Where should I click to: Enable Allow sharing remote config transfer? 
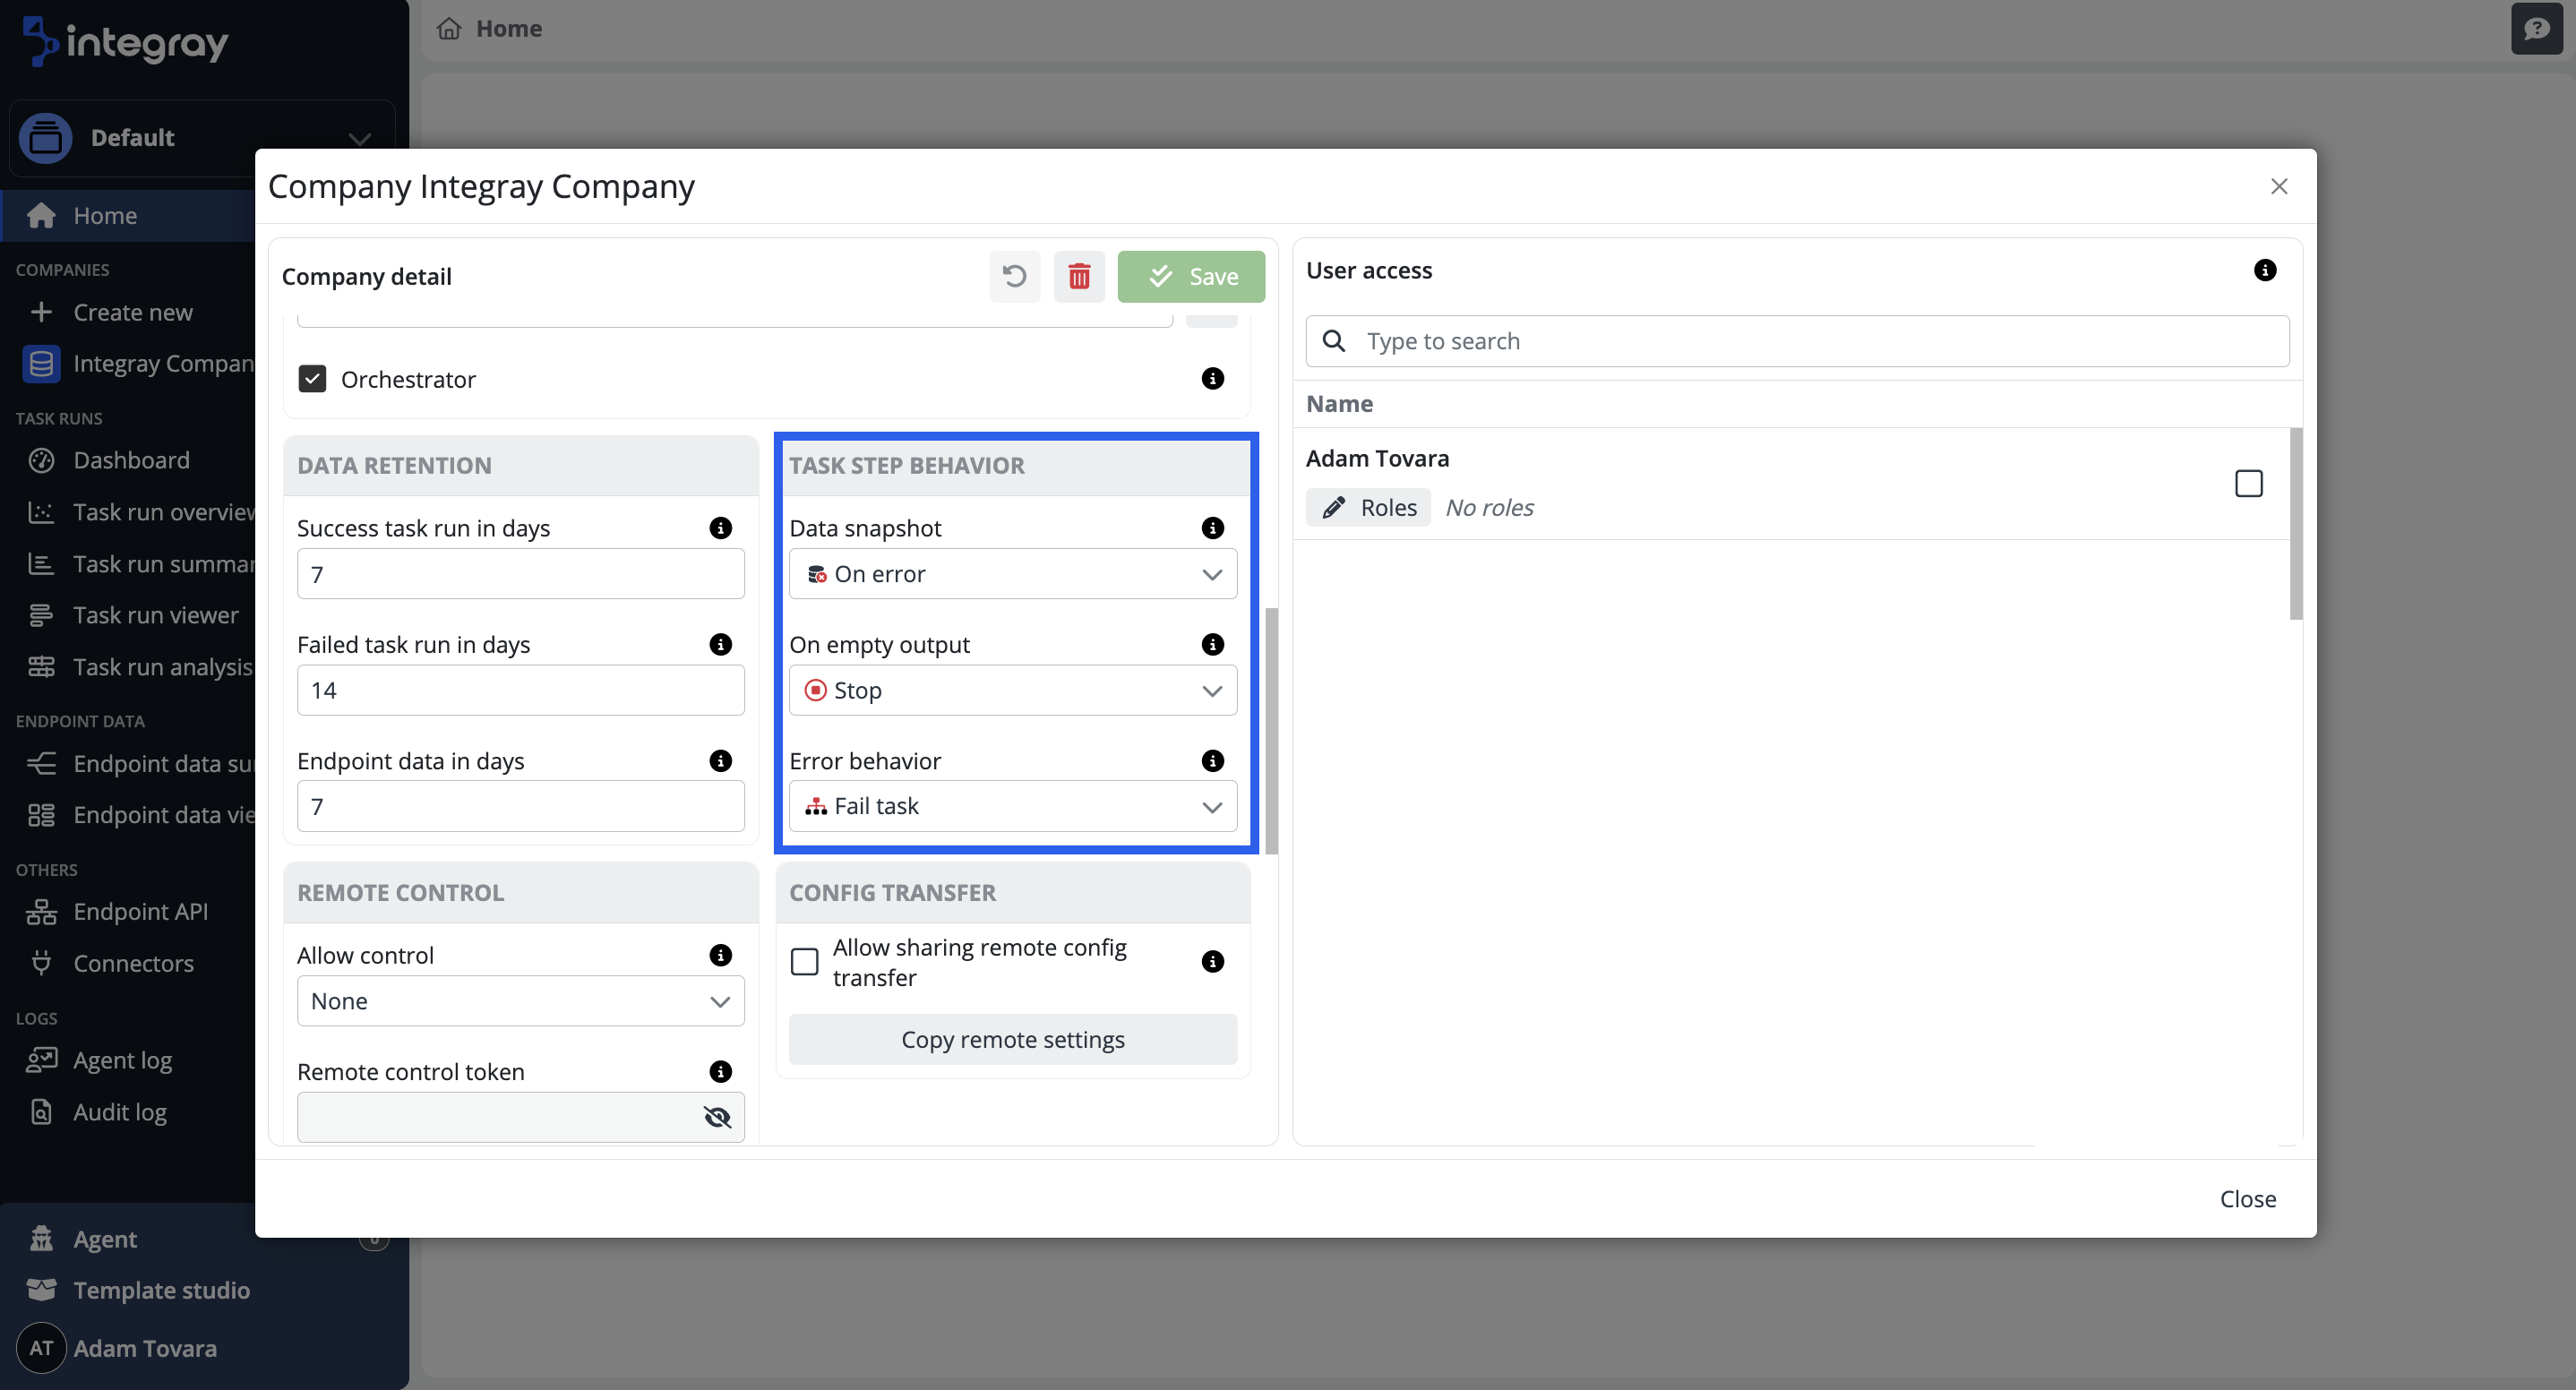click(804, 961)
